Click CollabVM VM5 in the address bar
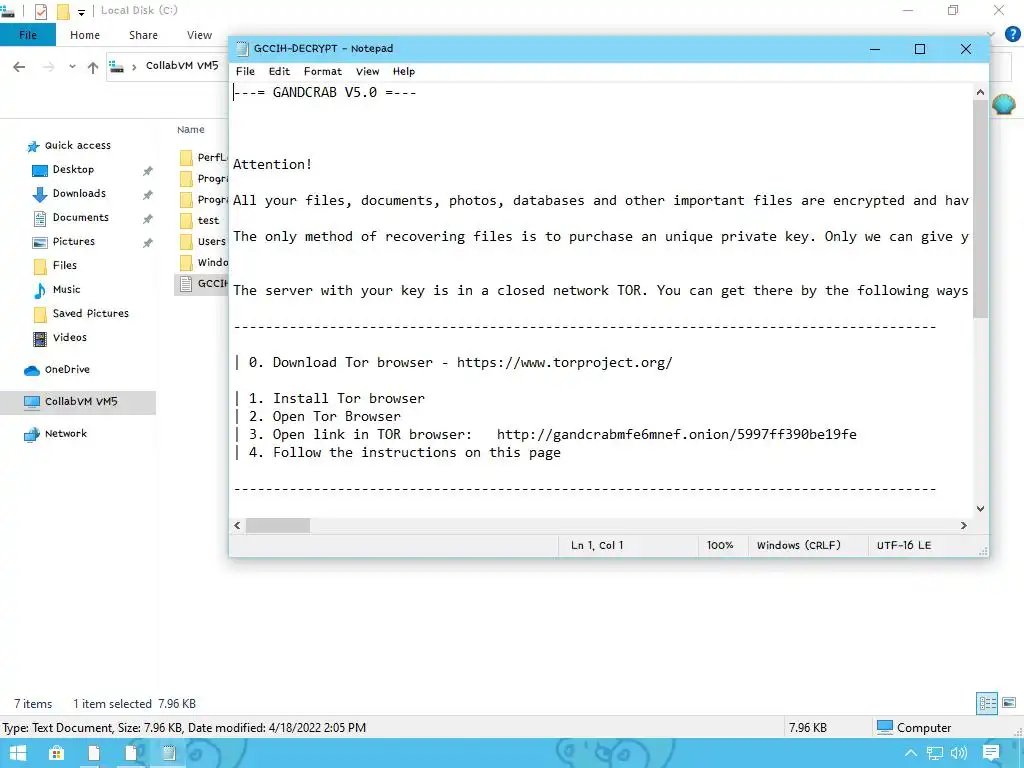 pos(182,65)
